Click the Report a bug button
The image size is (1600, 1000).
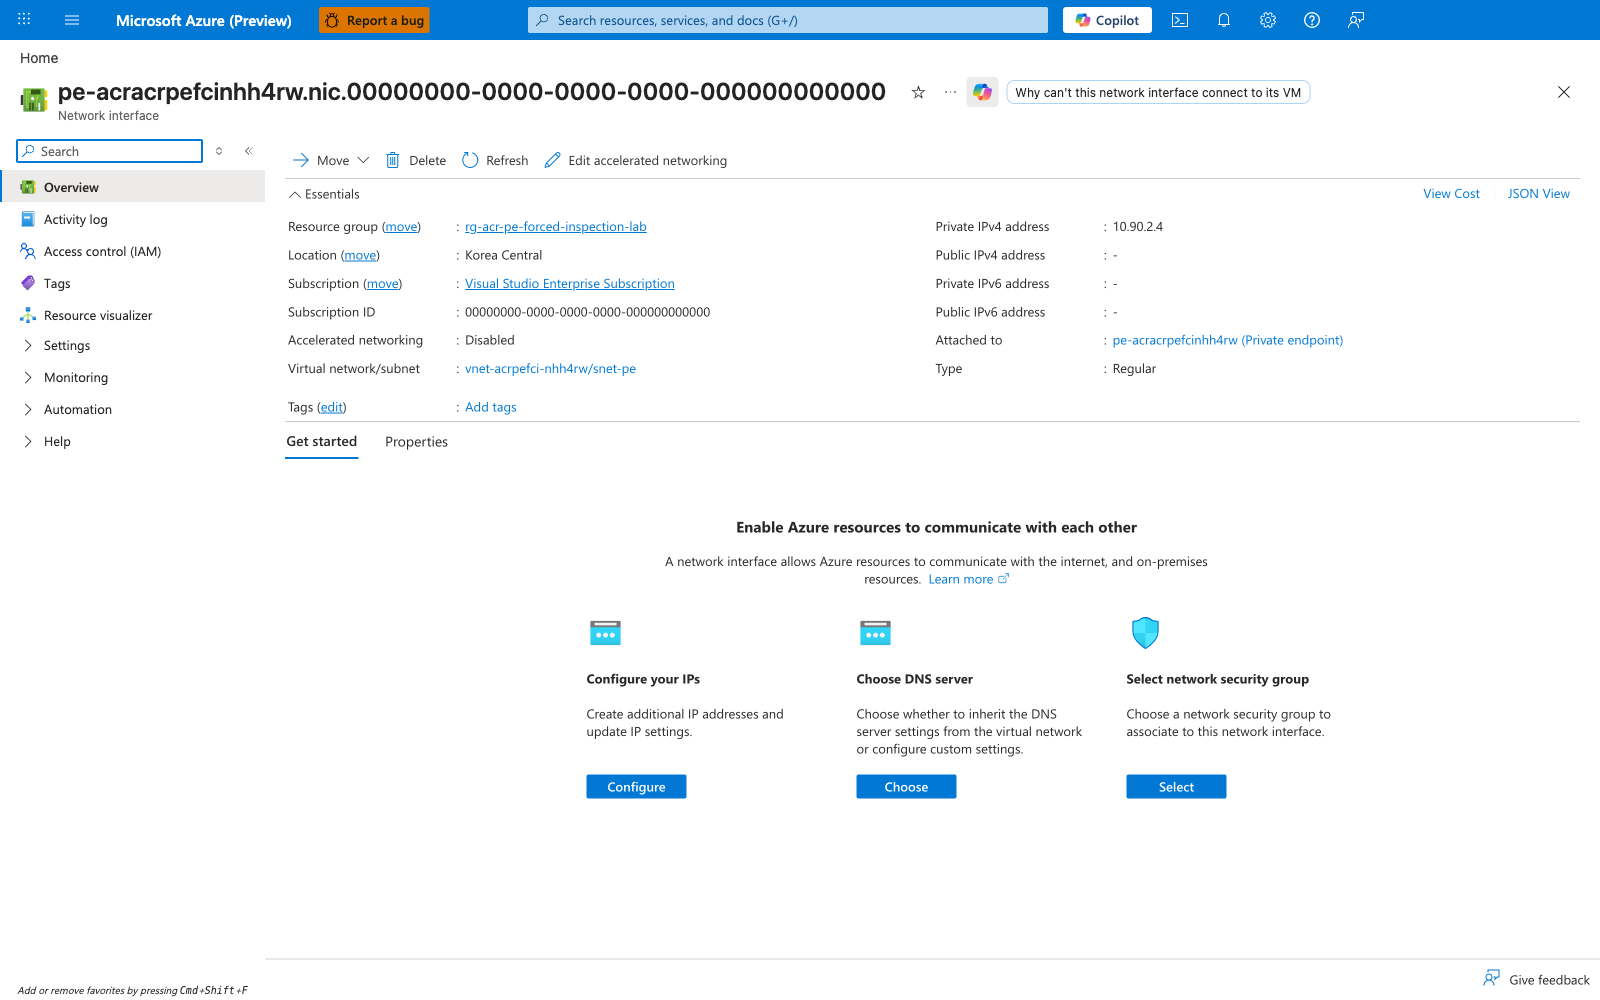click(374, 20)
